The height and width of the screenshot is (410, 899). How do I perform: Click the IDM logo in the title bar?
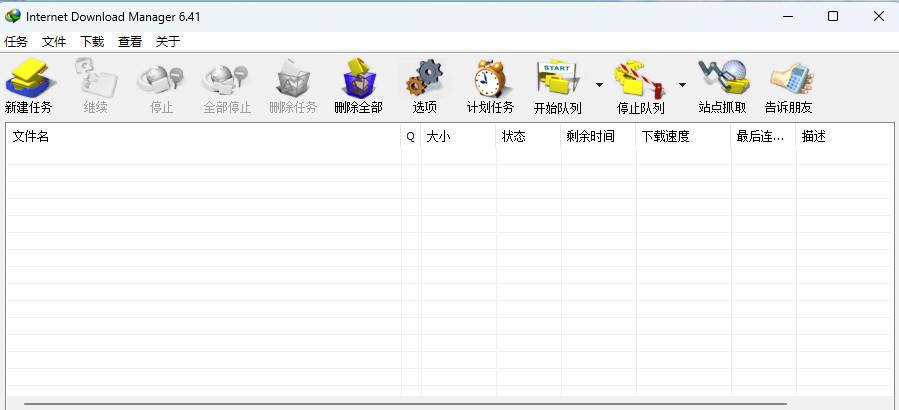[x=12, y=17]
